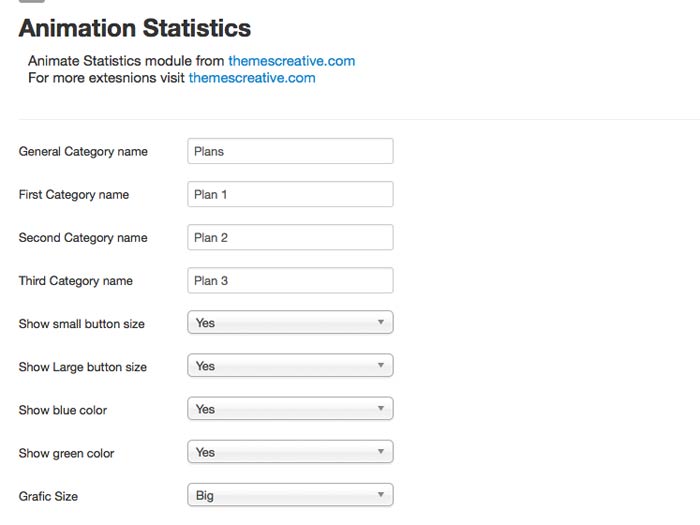Screen dimensions: 700x525
Task: Expand the Show green color dropdown
Action: click(x=290, y=452)
